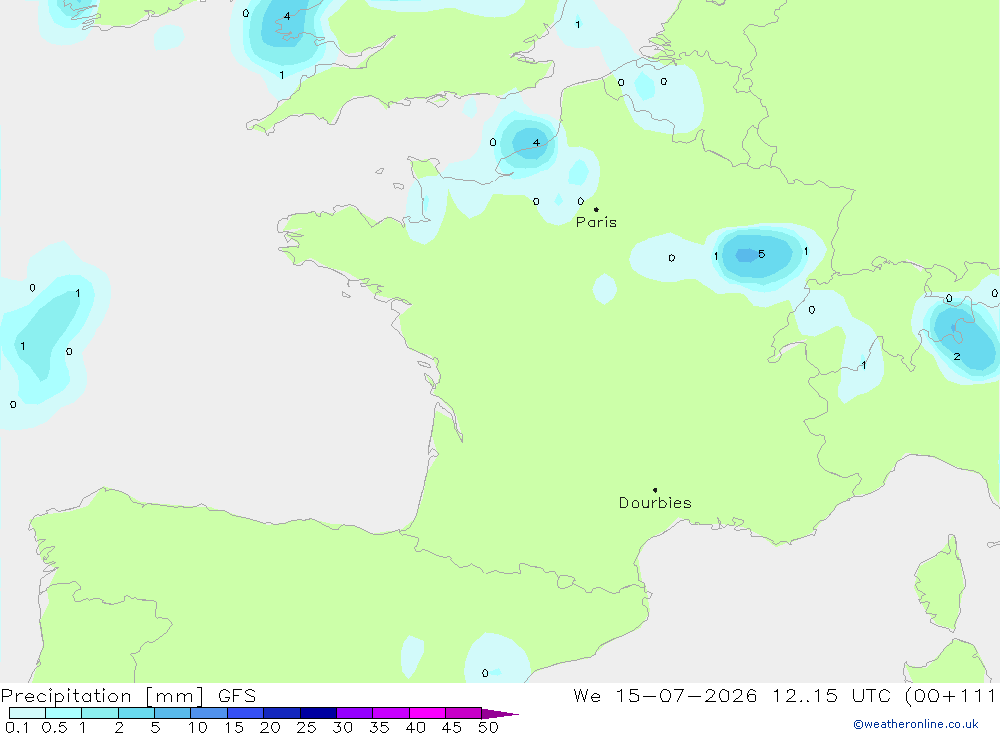Click the 'Precipitation [mm]' title text
Screen dimensions: 1000x733
point(102,696)
